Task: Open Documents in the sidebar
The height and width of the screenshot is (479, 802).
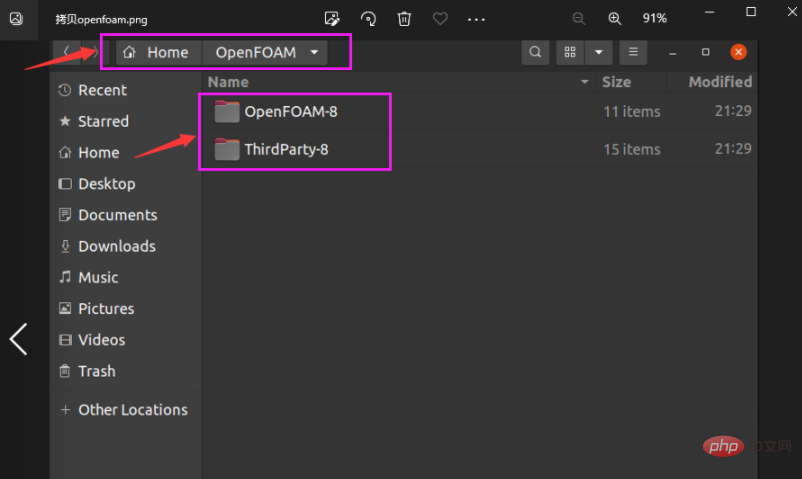Action: [x=126, y=215]
